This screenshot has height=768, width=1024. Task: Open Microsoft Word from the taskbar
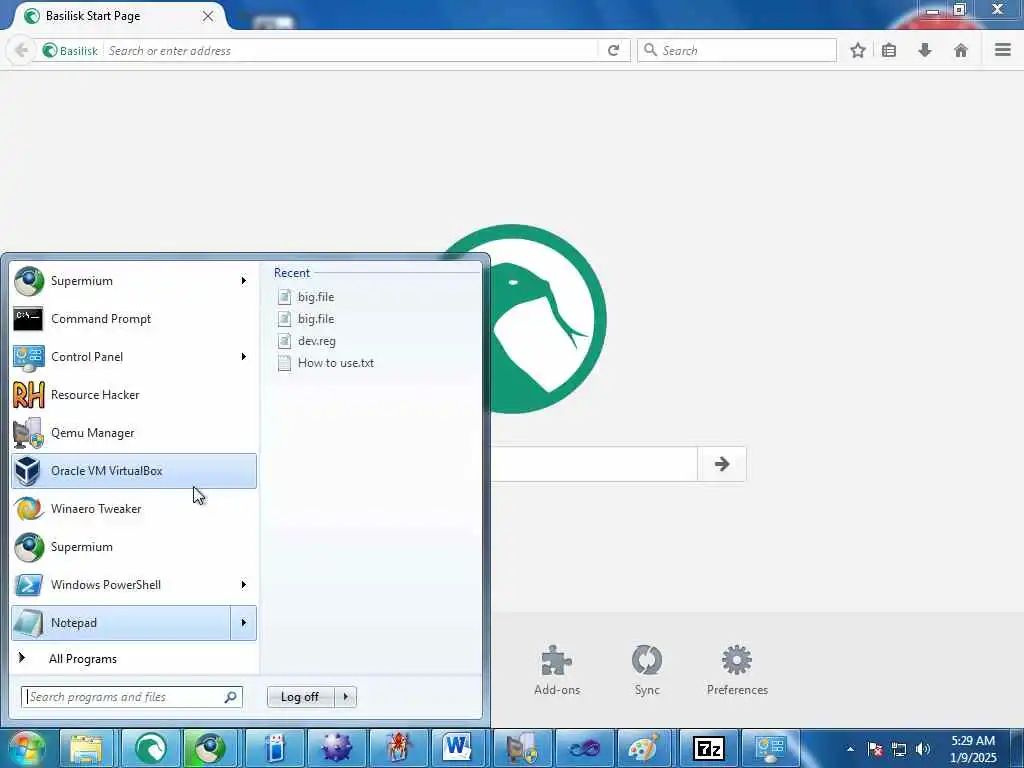pos(457,748)
